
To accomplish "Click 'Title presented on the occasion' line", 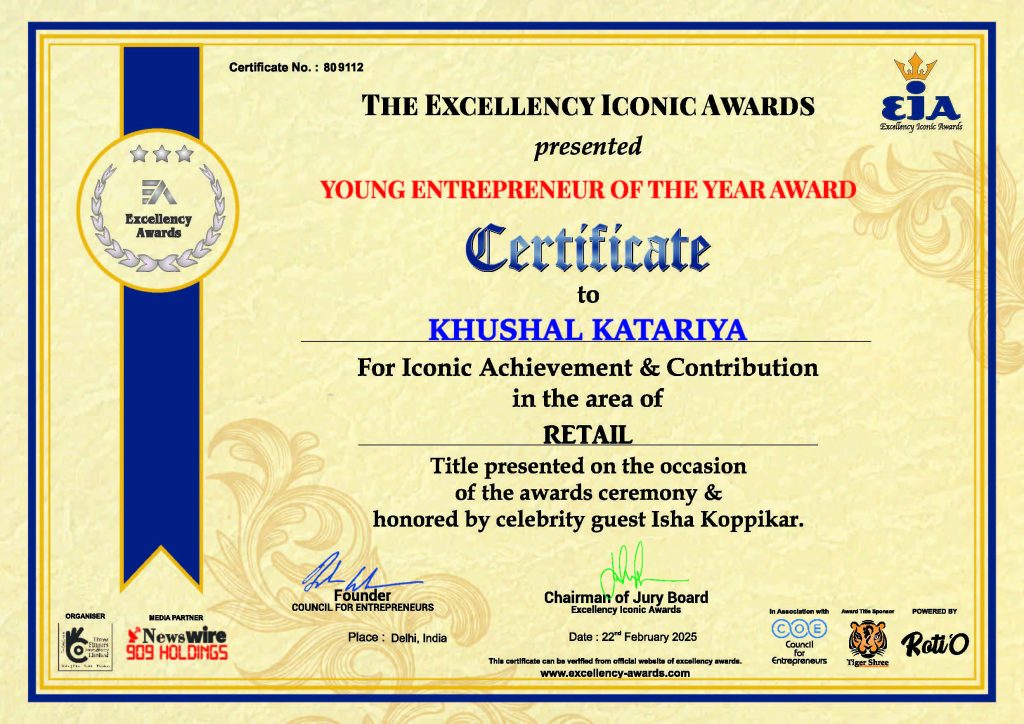I will click(x=588, y=466).
